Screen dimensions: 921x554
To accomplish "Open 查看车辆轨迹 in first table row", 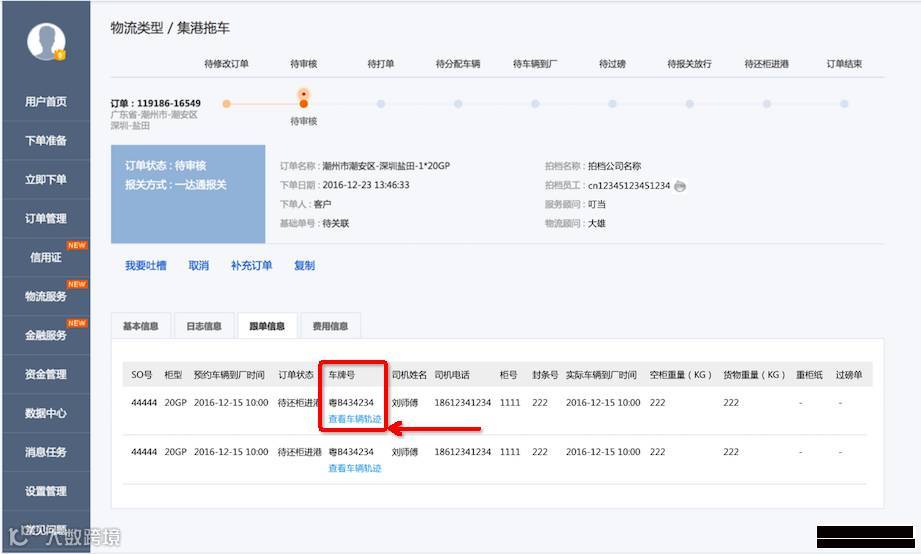I will tap(355, 419).
